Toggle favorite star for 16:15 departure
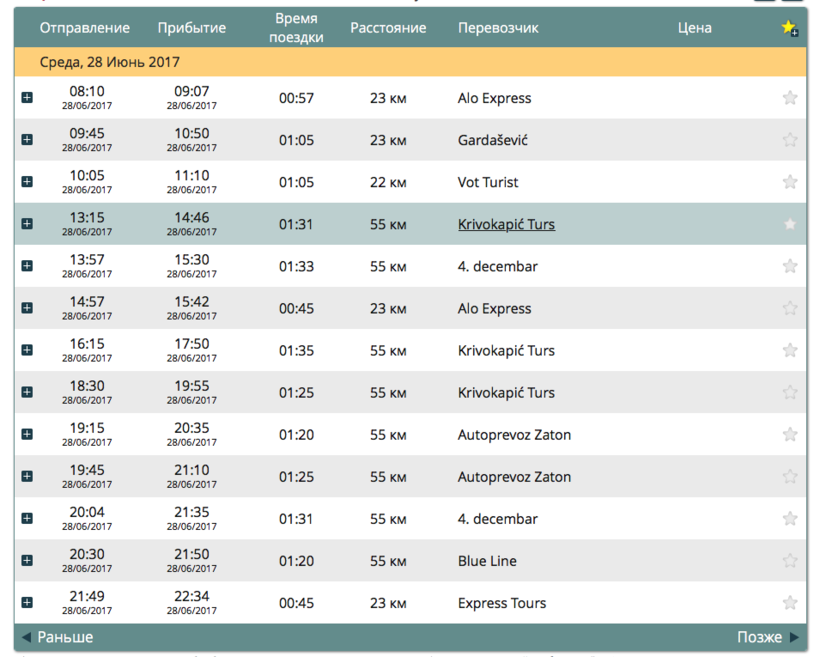 pos(790,350)
